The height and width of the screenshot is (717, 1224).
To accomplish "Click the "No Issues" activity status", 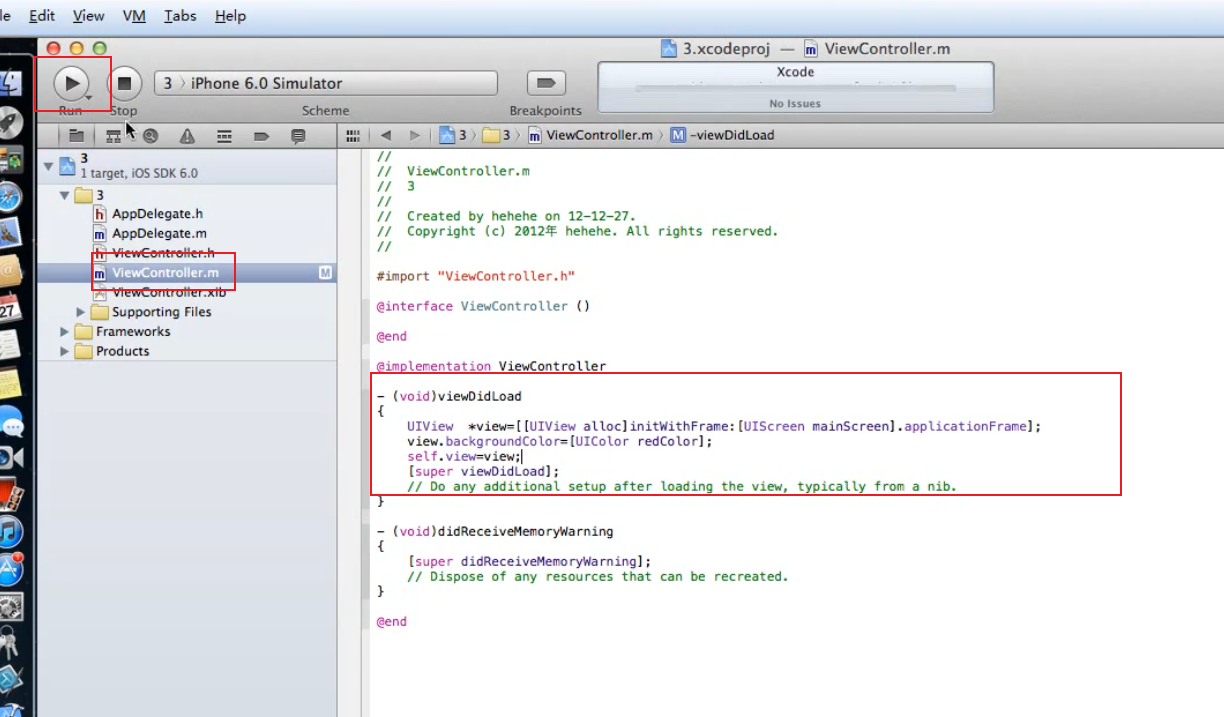I will pos(795,103).
